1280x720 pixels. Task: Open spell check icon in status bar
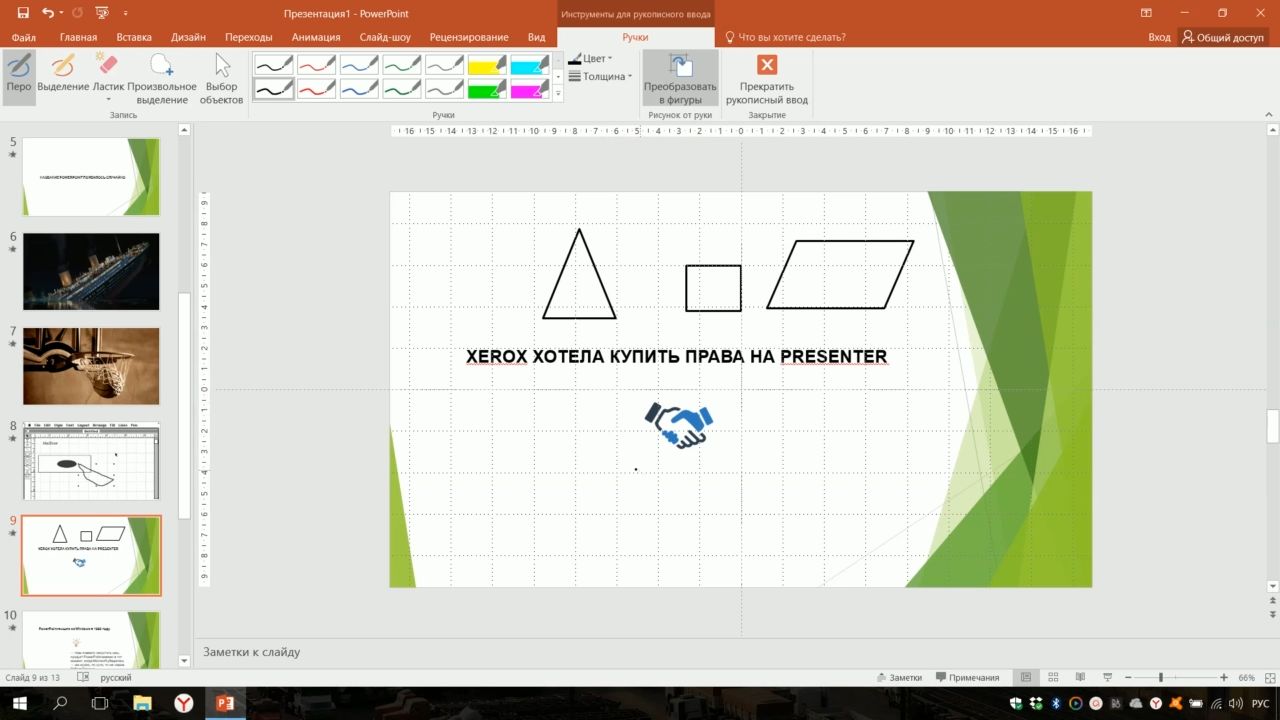[x=82, y=677]
